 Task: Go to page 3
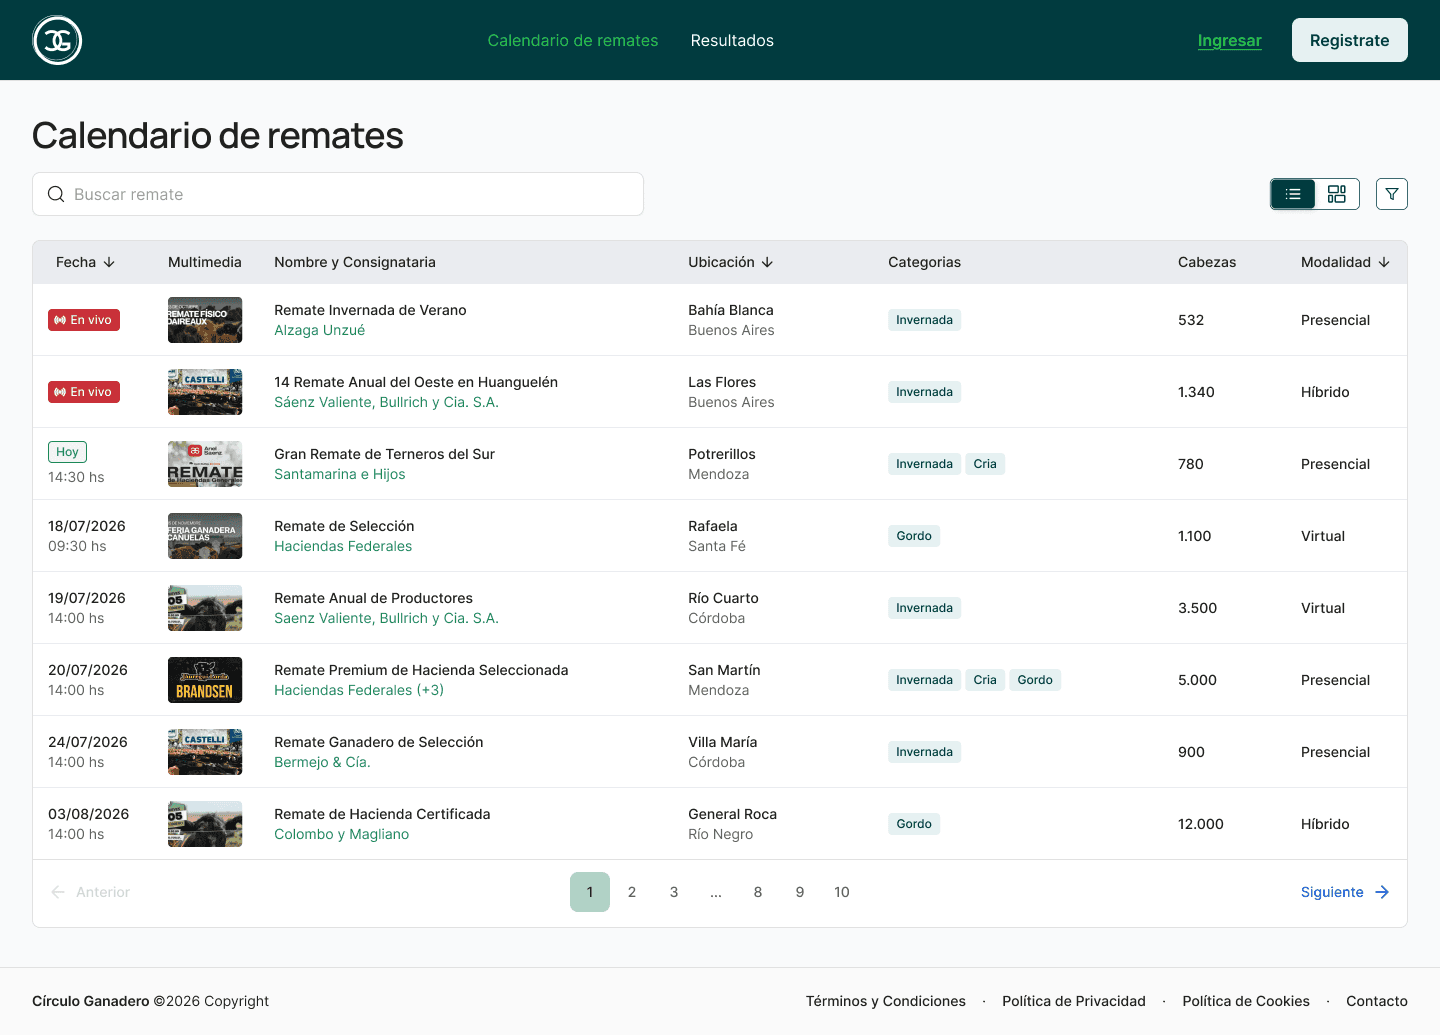coord(674,892)
